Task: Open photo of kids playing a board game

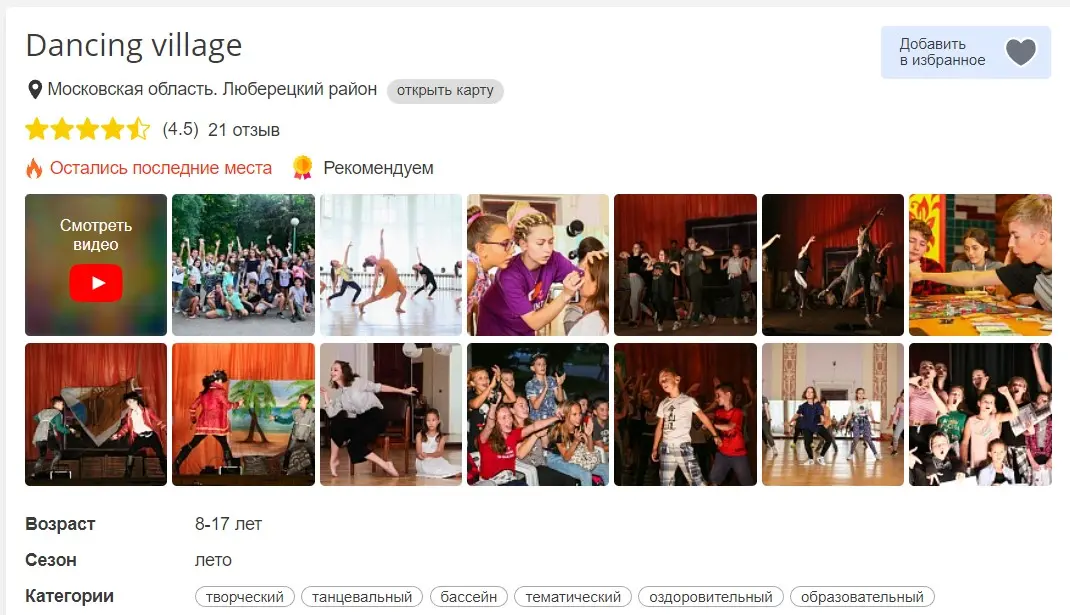Action: [980, 265]
